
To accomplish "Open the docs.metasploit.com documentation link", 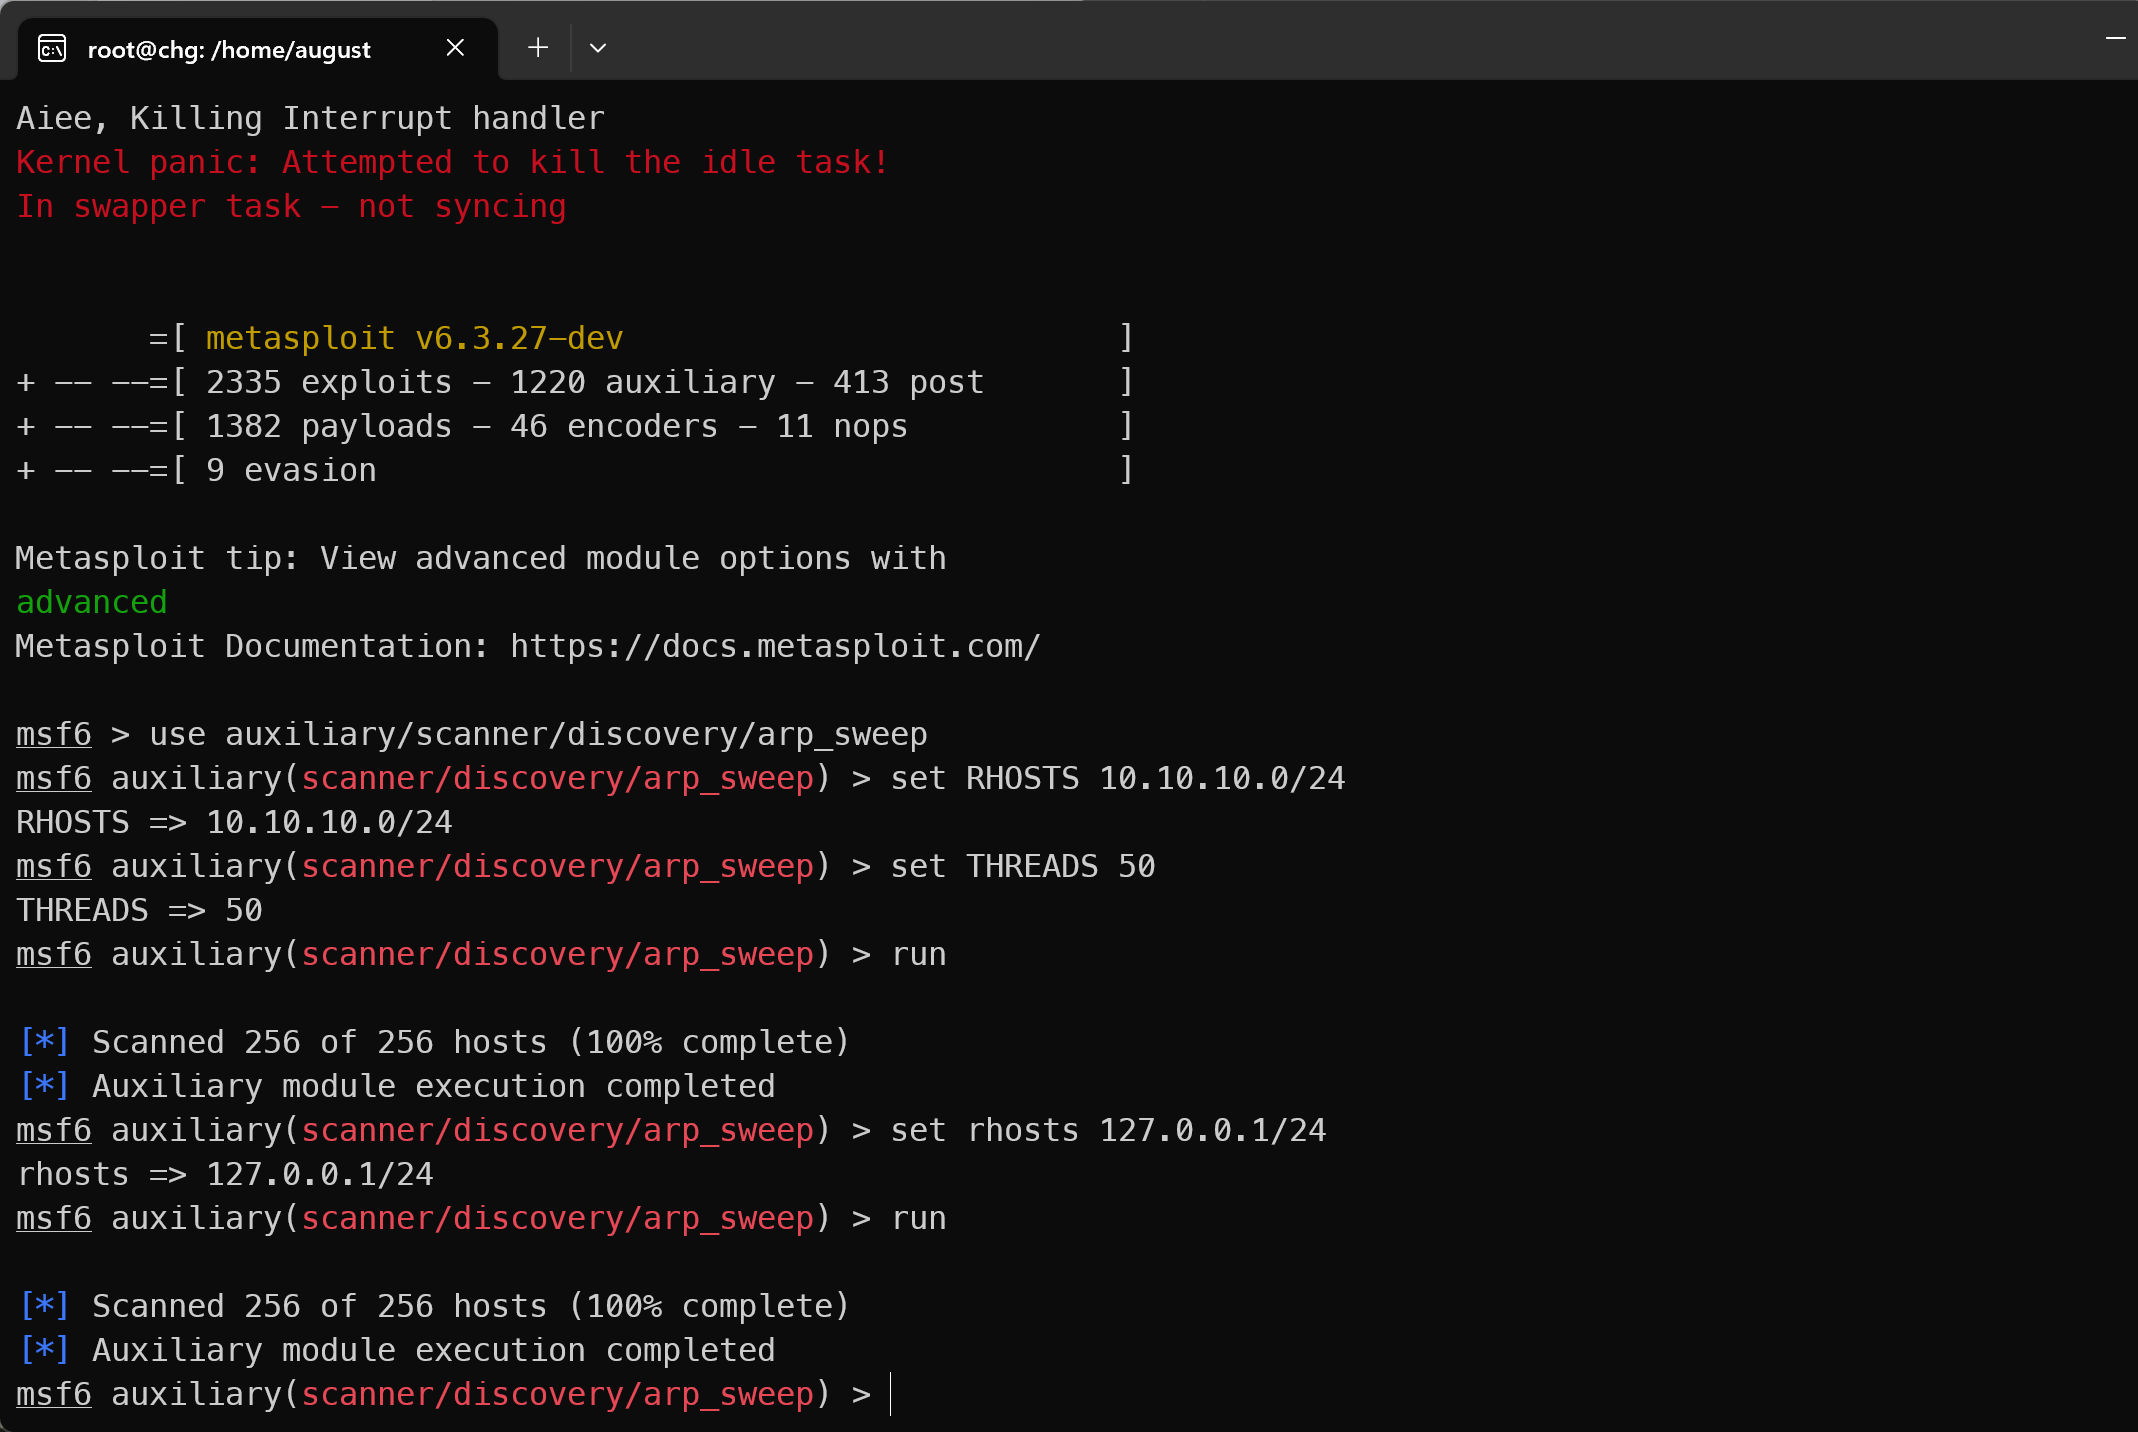I will pos(775,646).
